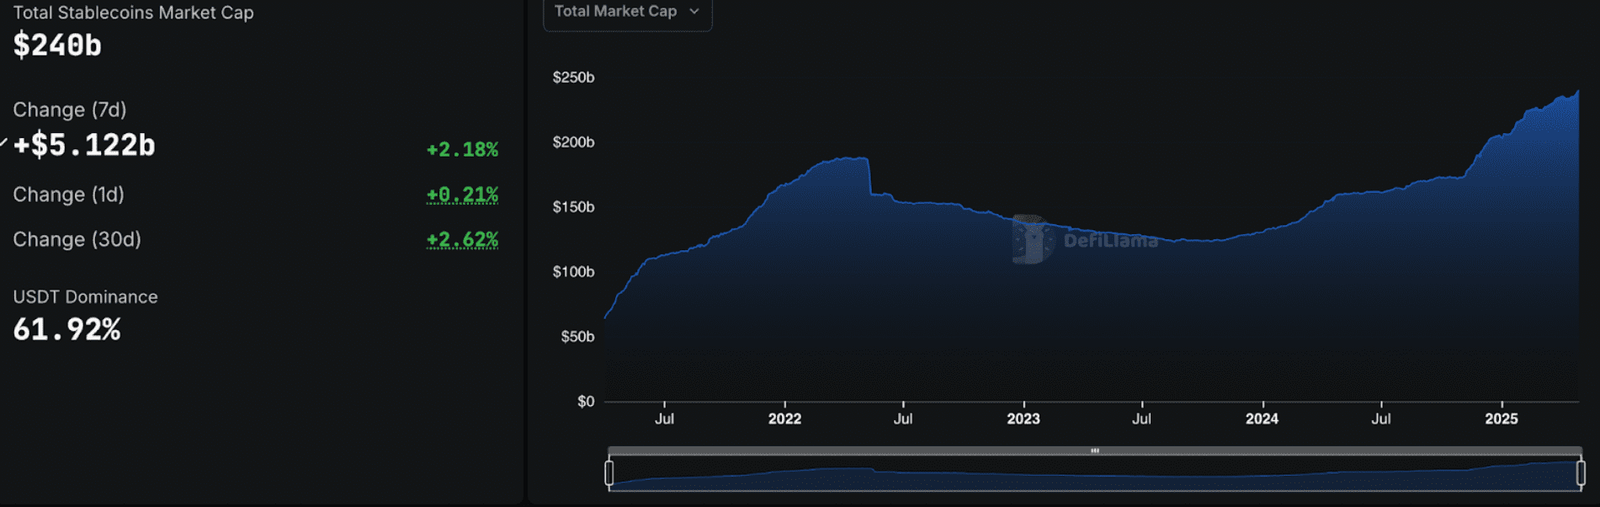
Task: Click the right handle of the time range slider
Action: coord(1580,473)
